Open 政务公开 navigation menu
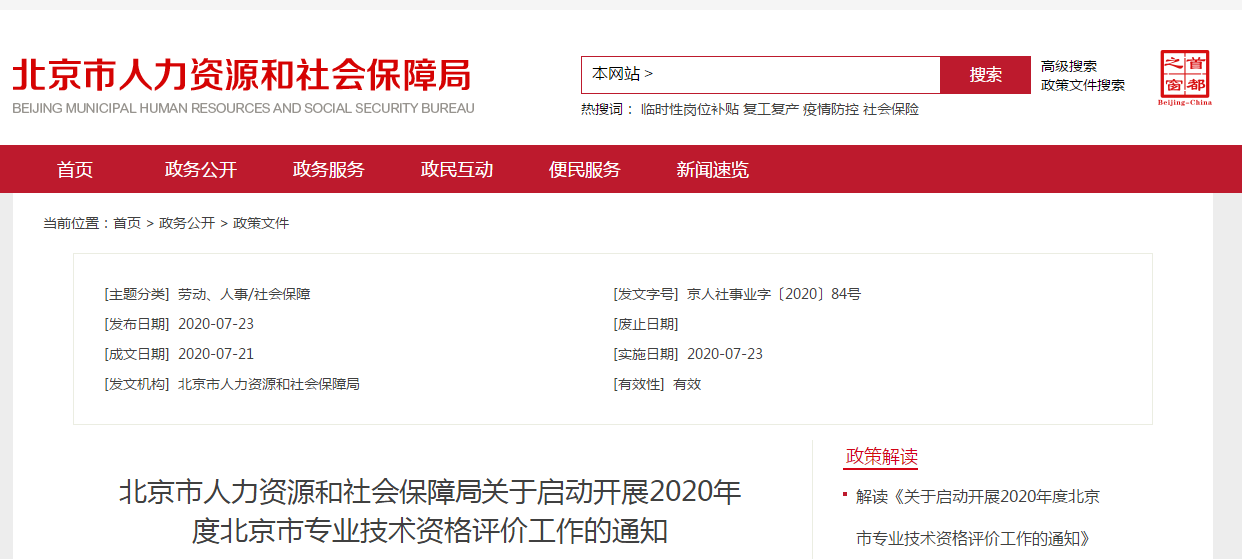This screenshot has width=1242, height=559. [201, 170]
